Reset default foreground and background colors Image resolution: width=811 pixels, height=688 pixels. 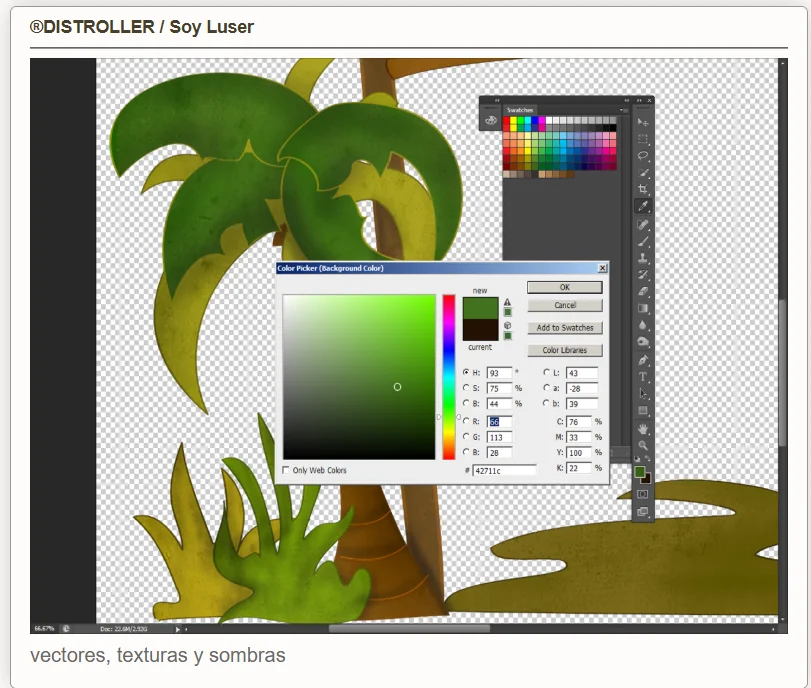pos(637,459)
